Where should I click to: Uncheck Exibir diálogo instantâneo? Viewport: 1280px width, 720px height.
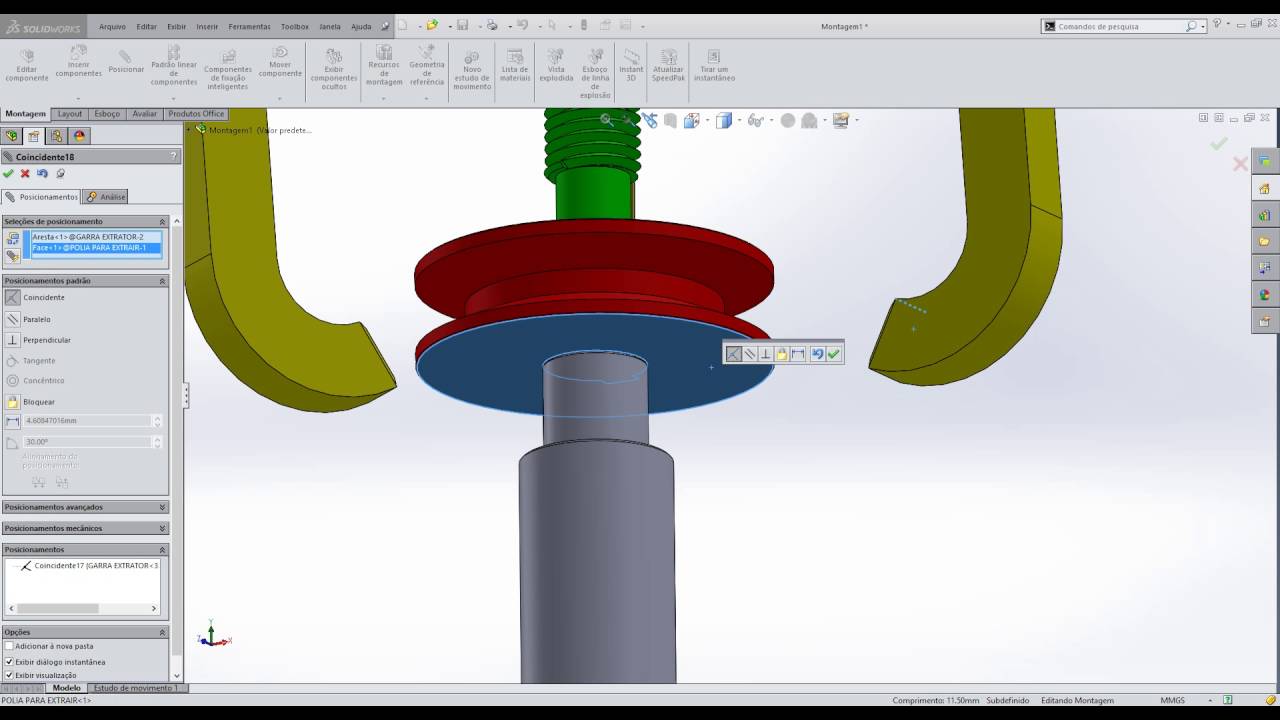click(x=10, y=662)
